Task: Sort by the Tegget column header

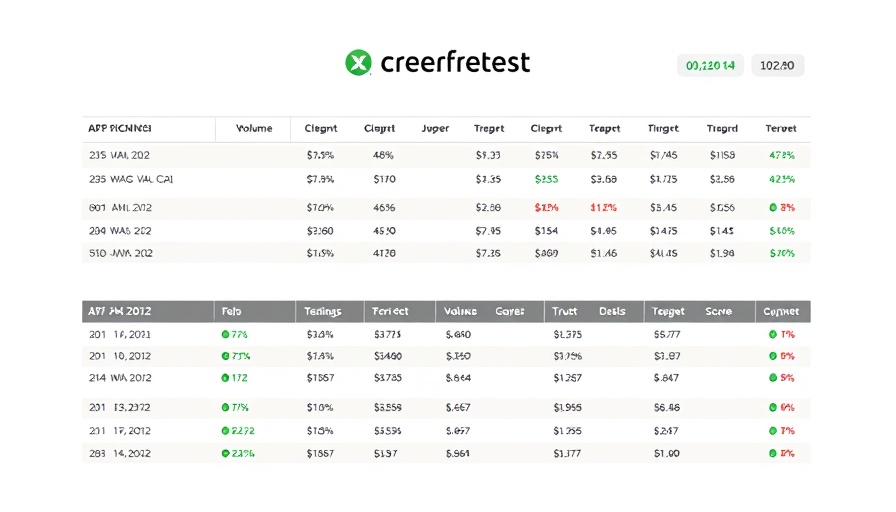Action: coord(668,311)
